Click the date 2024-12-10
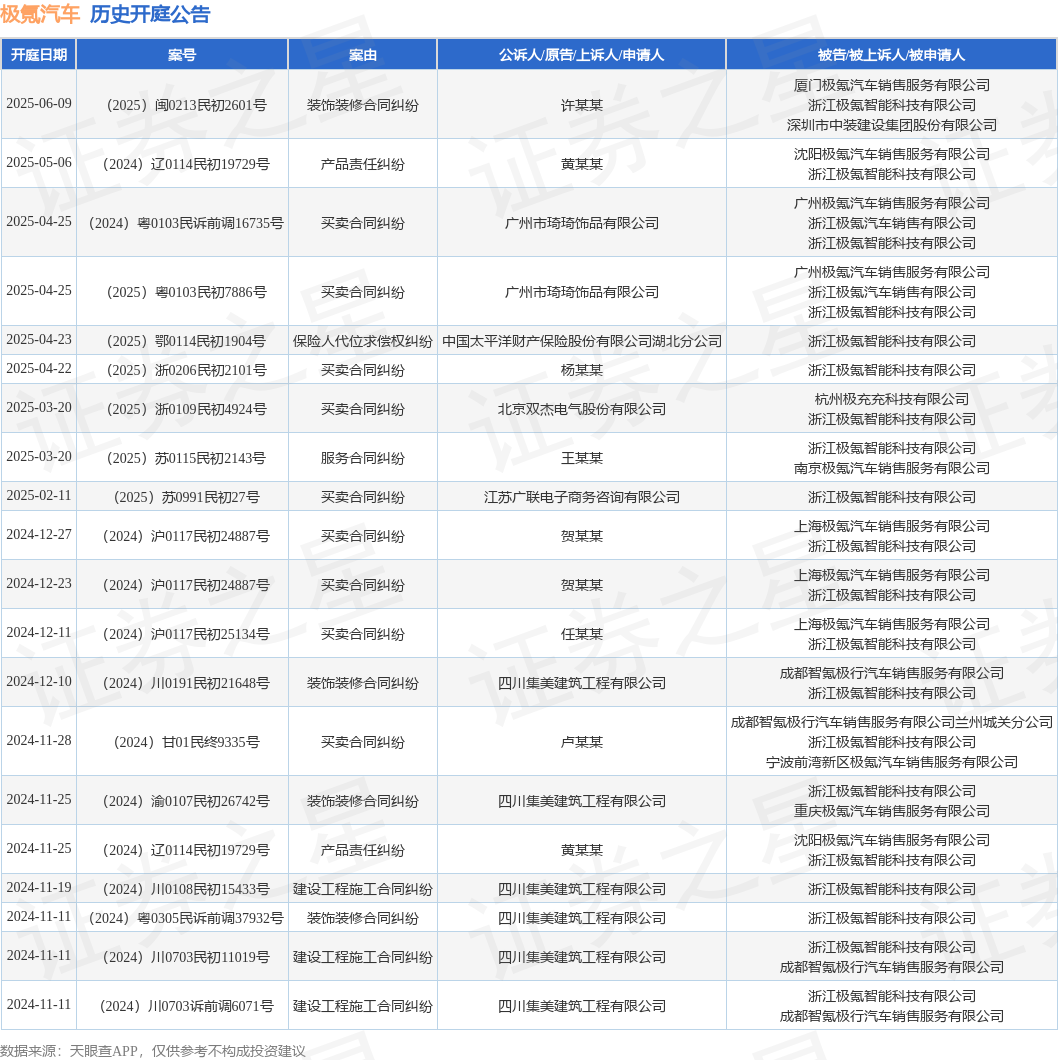1058x1060 pixels. pos(39,681)
